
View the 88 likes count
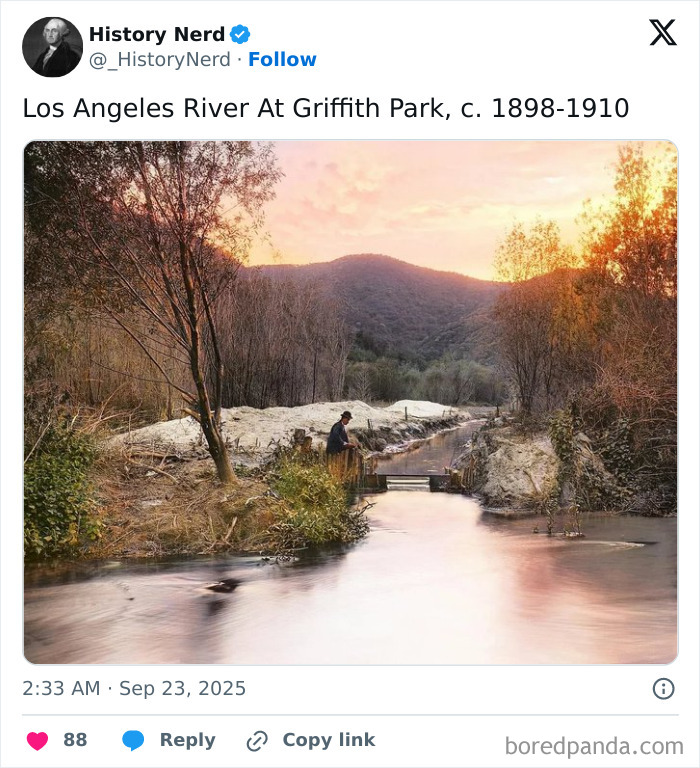click(x=75, y=740)
